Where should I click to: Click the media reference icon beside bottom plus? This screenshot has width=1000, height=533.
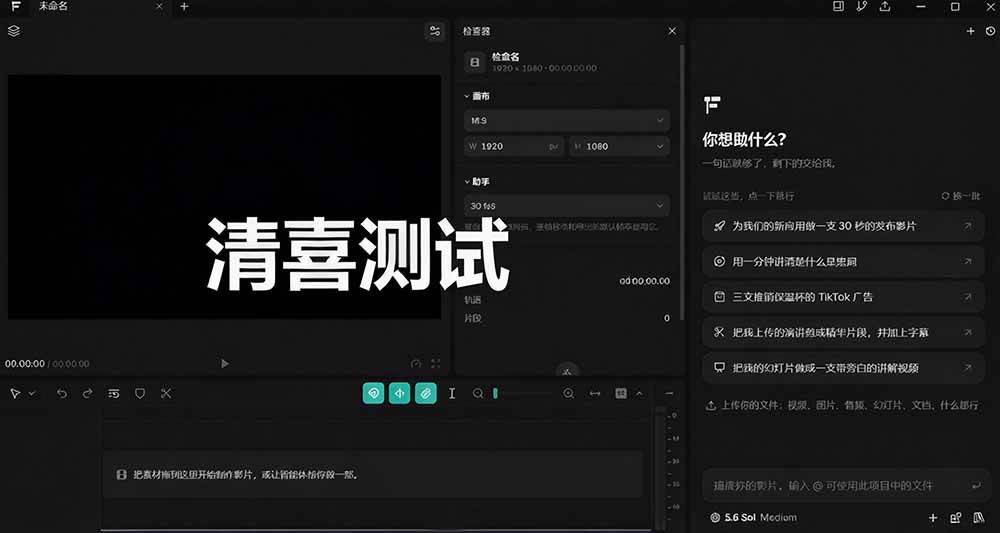pos(955,518)
